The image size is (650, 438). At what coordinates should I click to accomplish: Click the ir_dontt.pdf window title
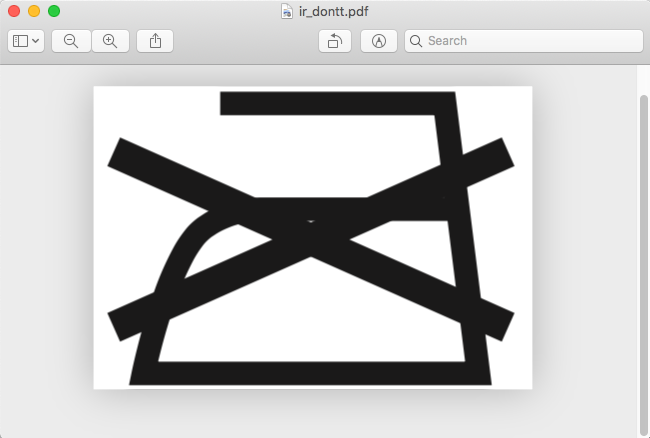point(334,11)
